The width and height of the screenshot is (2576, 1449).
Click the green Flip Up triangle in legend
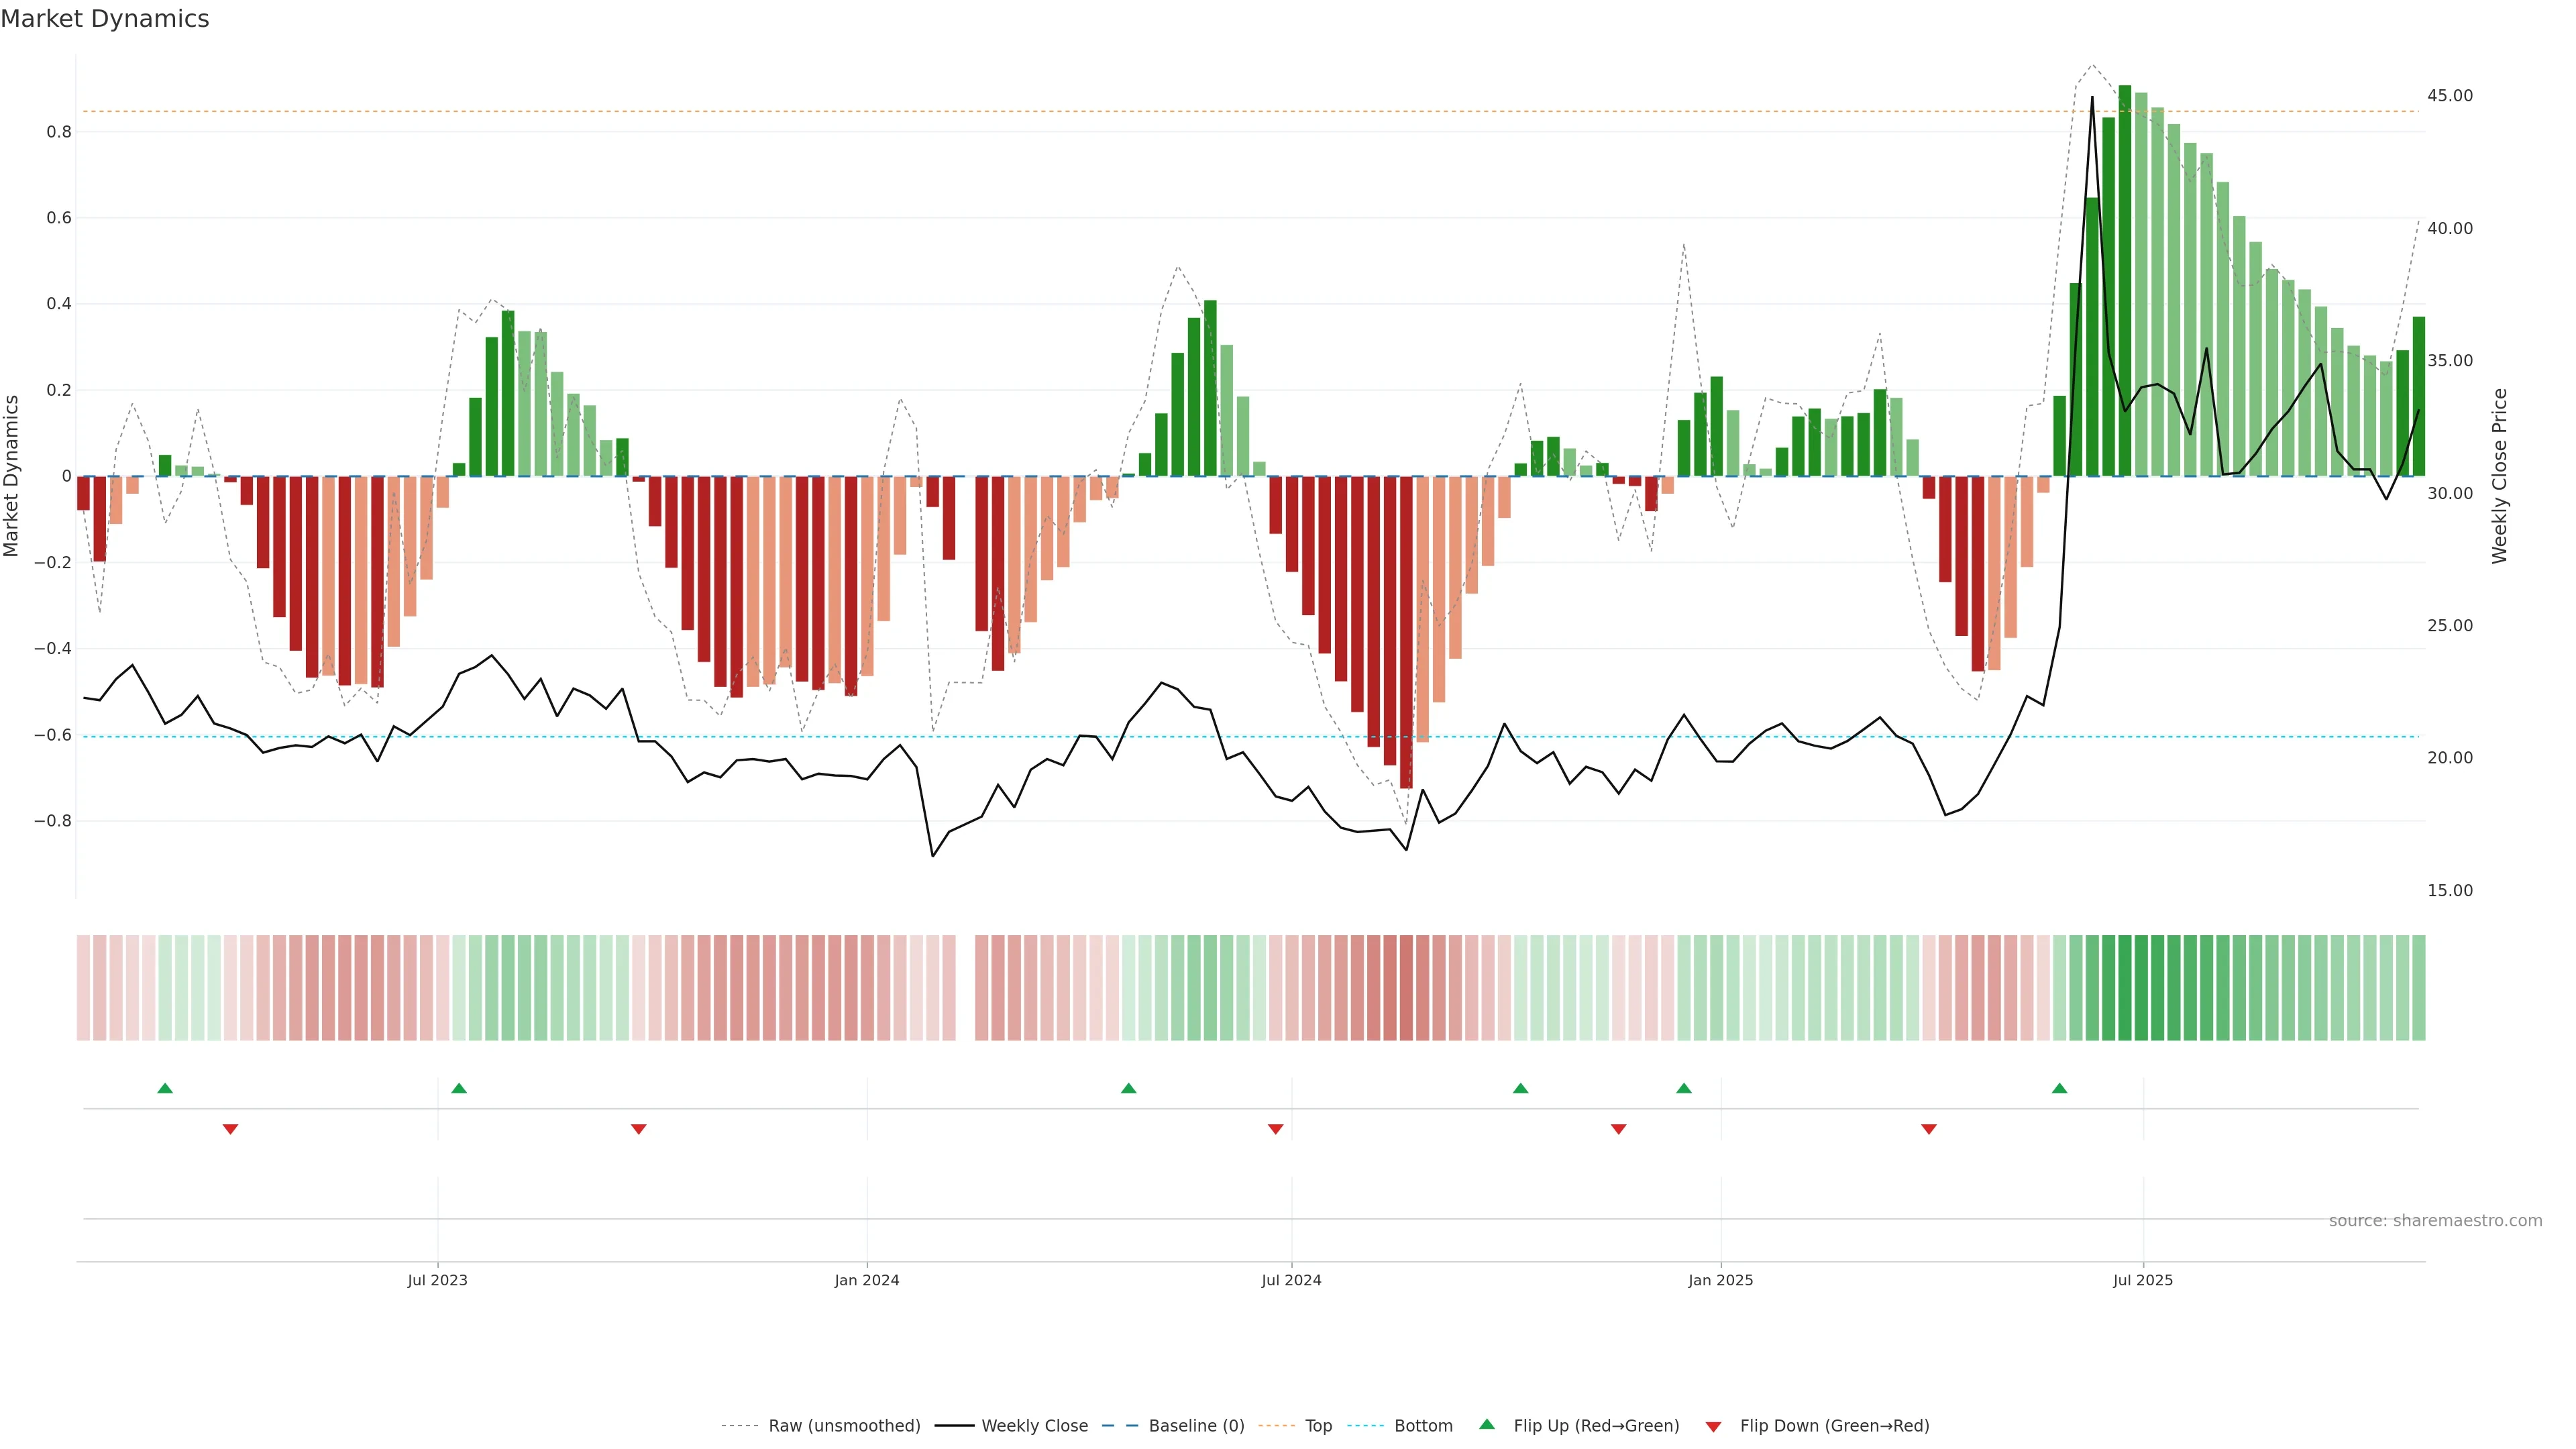pyautogui.click(x=1486, y=1425)
